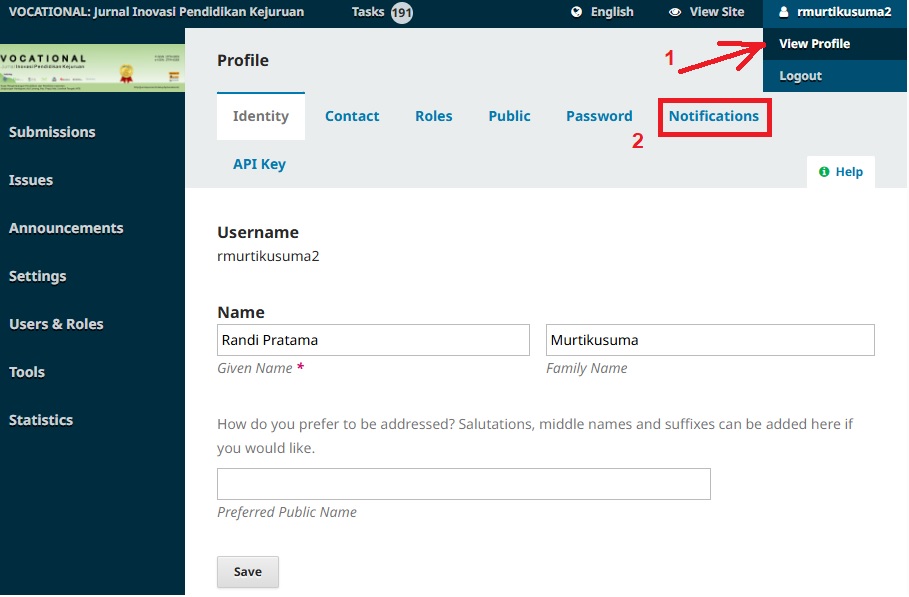This screenshot has width=909, height=597.
Task: Open Submissions in the sidebar
Action: [52, 132]
